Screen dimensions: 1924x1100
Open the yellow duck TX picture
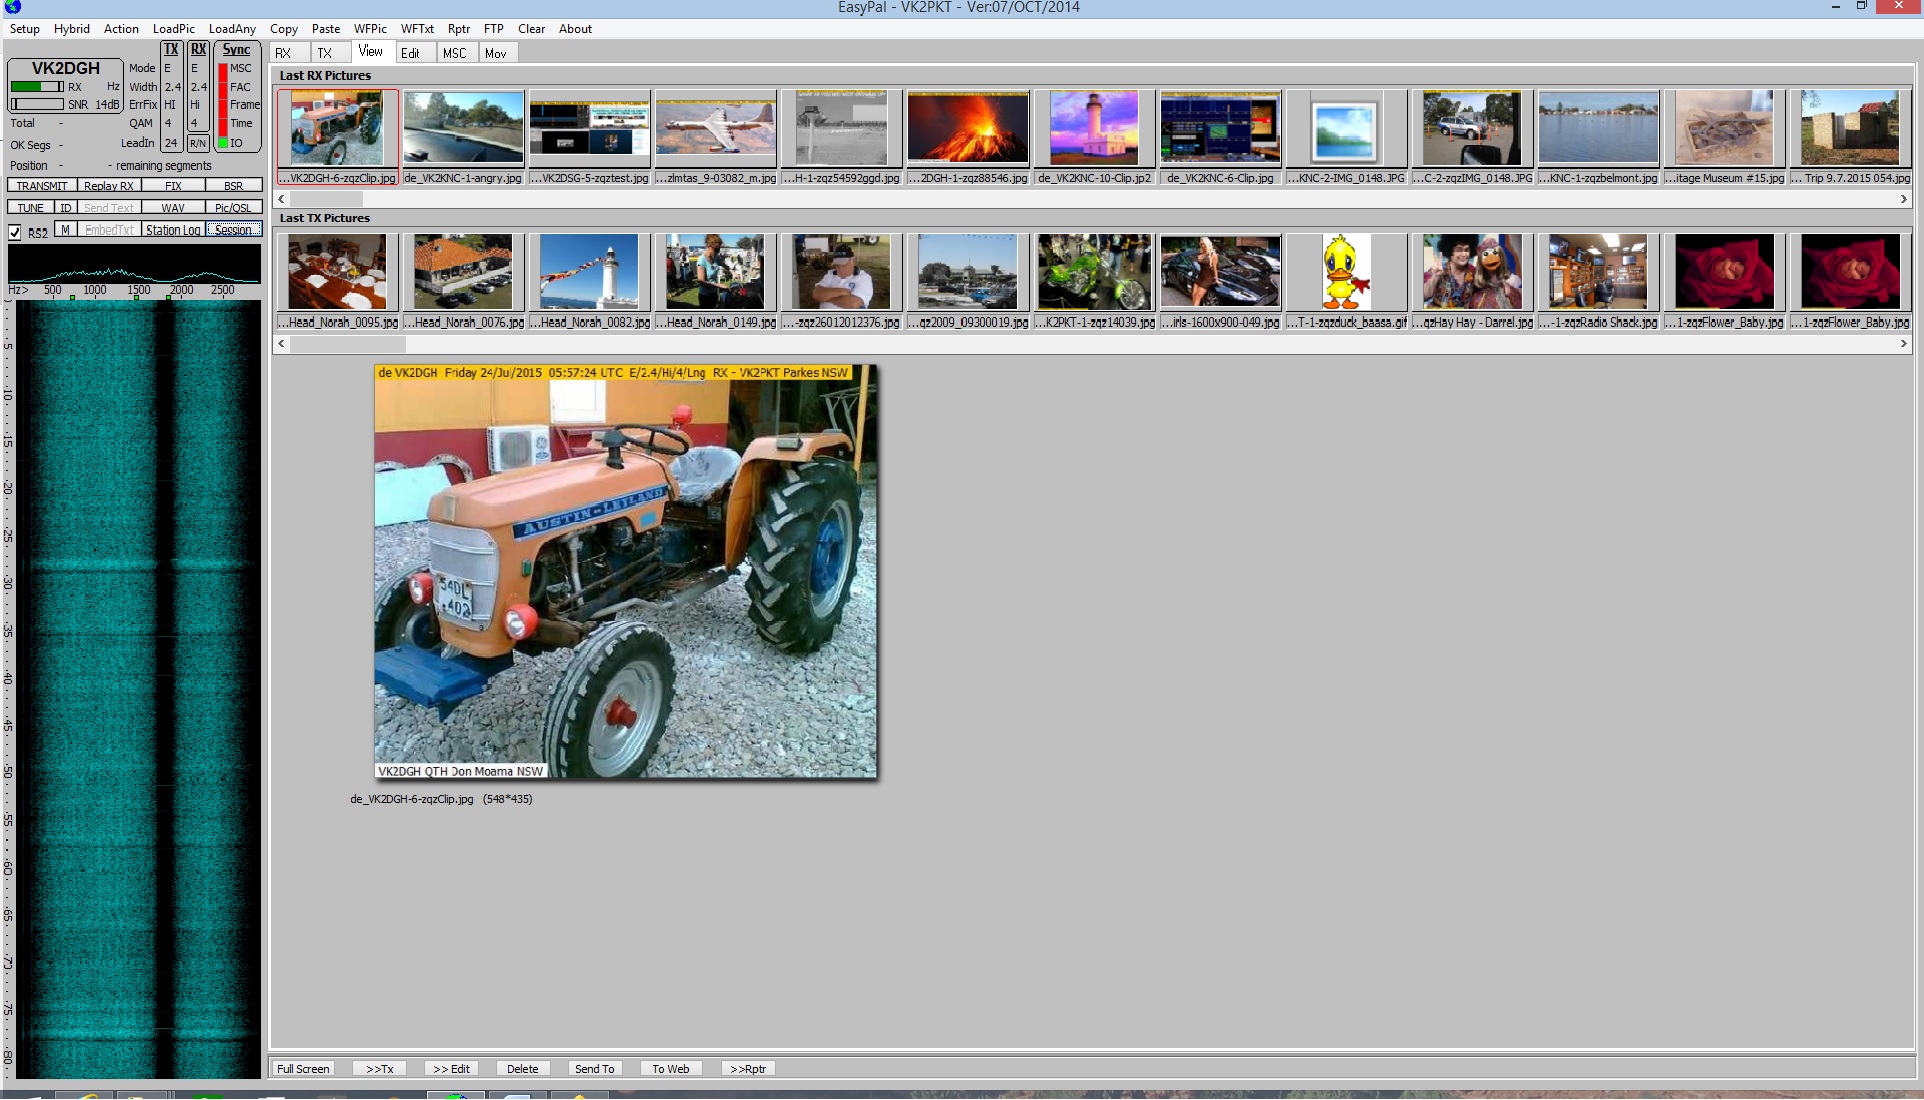pos(1345,272)
